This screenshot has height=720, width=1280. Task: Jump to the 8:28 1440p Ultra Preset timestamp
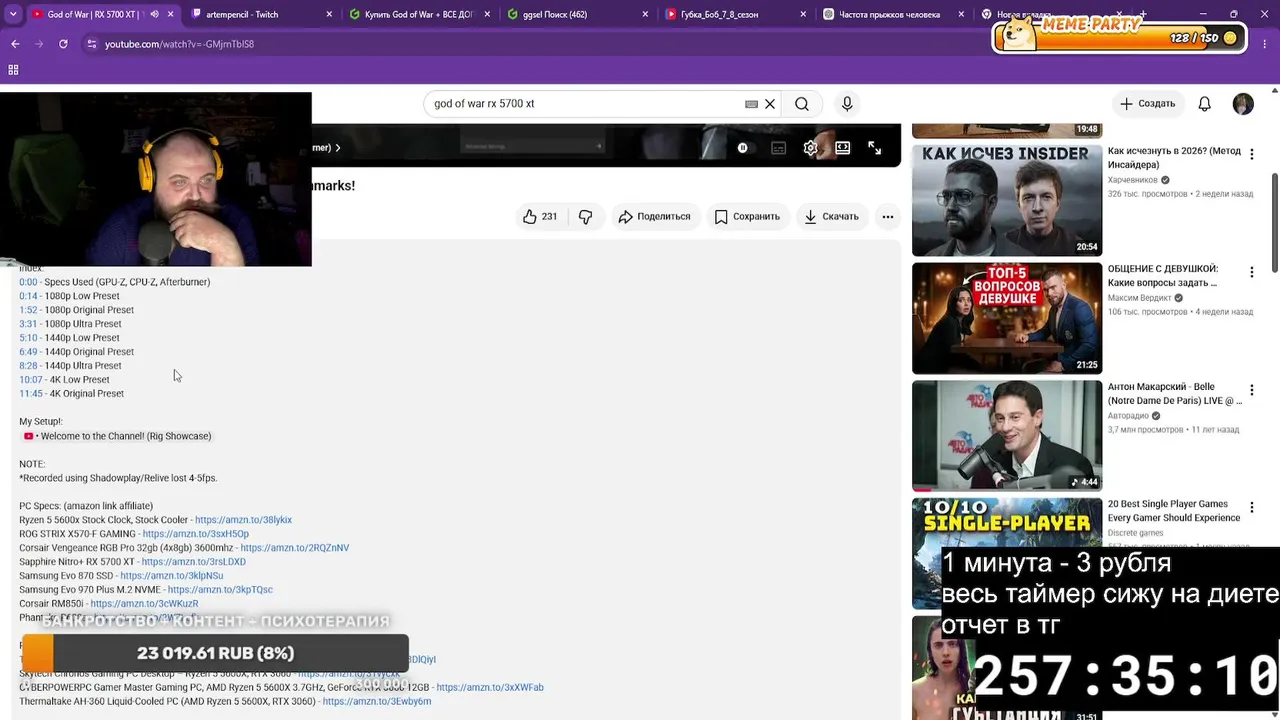[28, 366]
